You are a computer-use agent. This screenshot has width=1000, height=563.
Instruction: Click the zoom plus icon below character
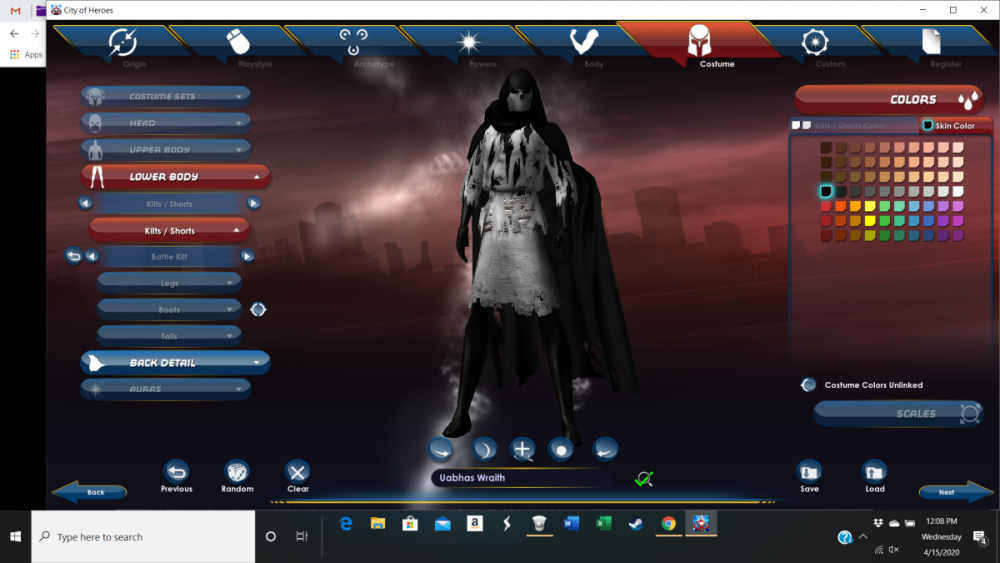522,449
